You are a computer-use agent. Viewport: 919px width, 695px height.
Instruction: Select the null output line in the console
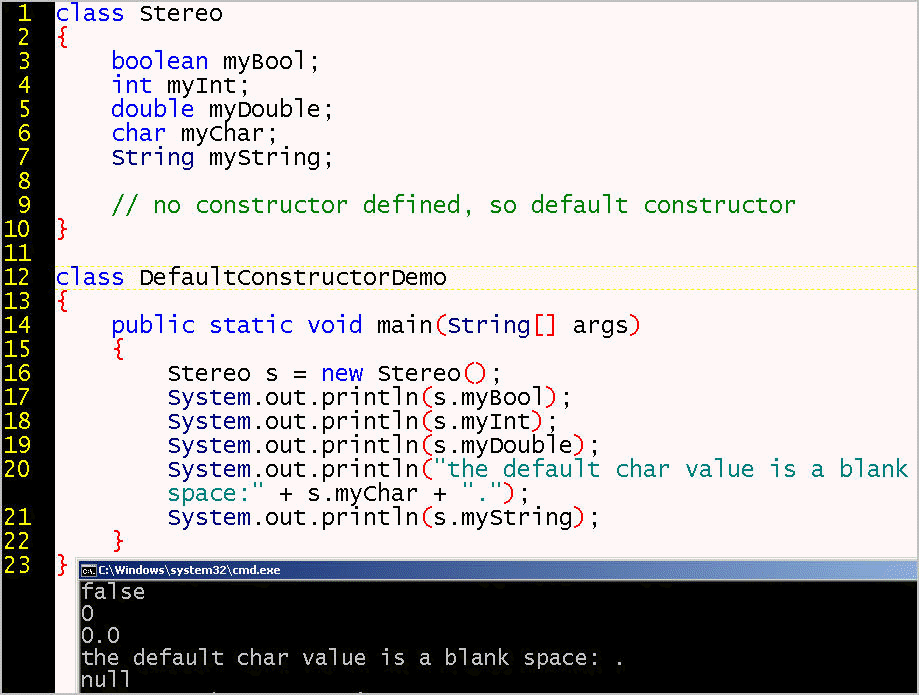coord(104,679)
